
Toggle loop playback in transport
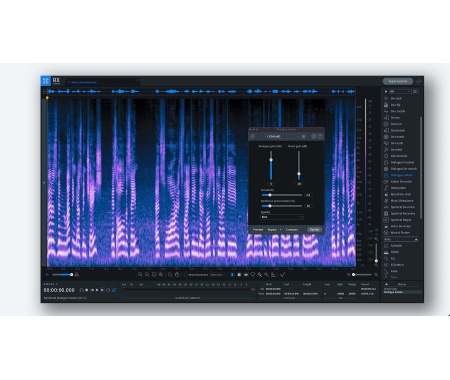(x=108, y=290)
